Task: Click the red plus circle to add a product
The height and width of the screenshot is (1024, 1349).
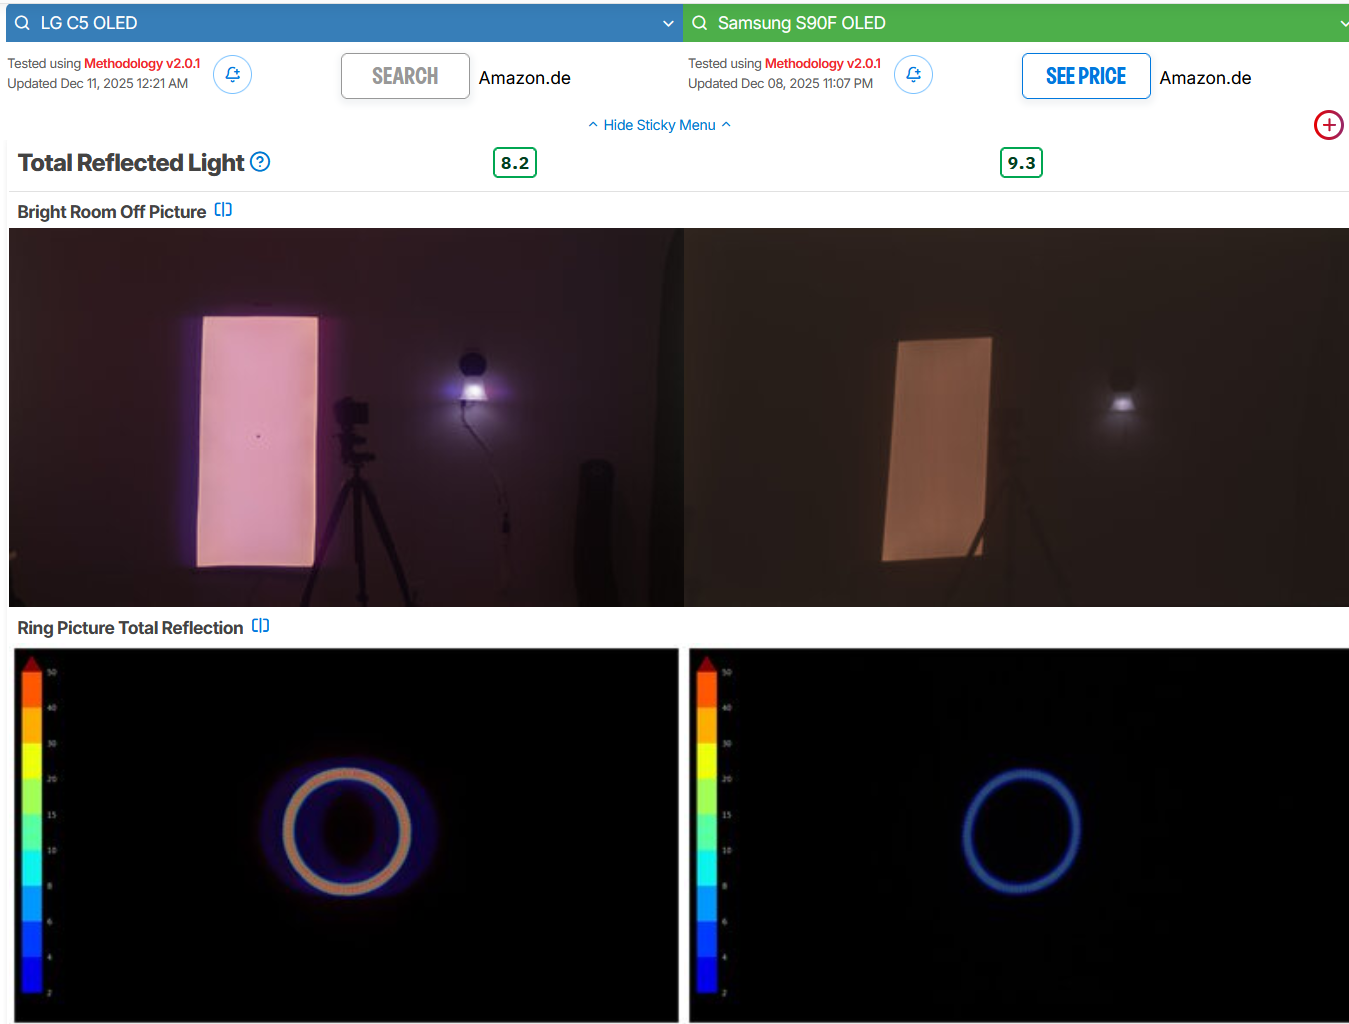Action: 1328,125
